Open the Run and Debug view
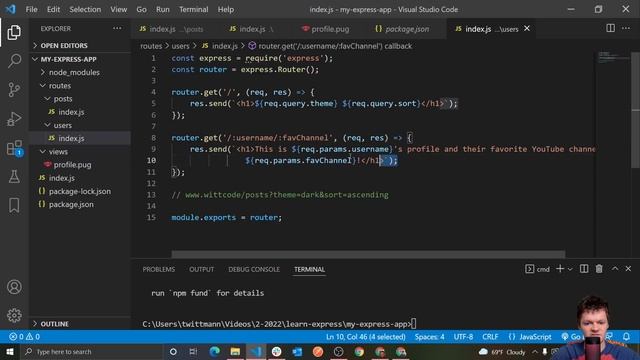The width and height of the screenshot is (640, 360). click(x=14, y=119)
